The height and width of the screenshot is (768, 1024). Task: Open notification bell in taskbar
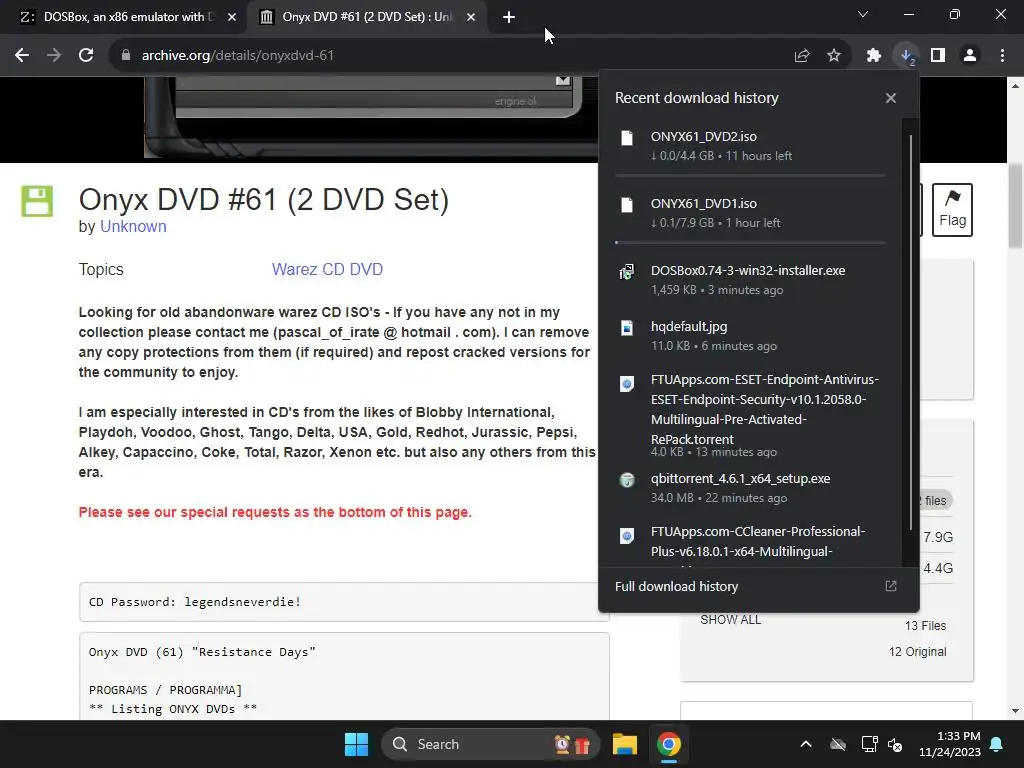tap(997, 744)
